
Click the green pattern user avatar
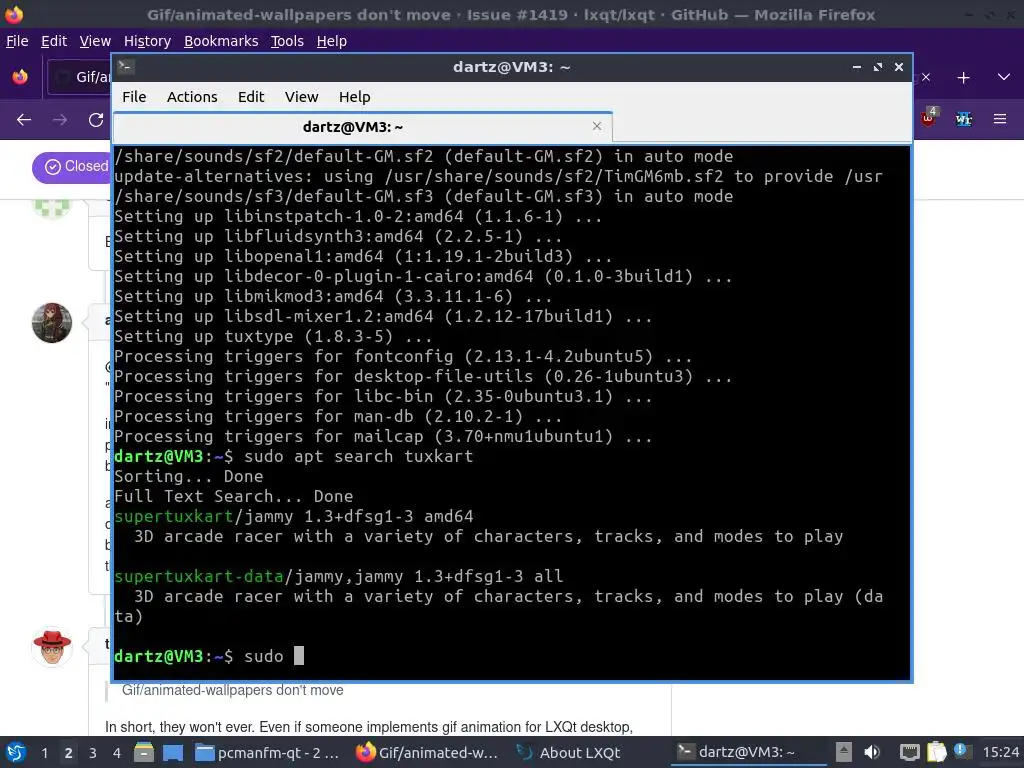pyautogui.click(x=52, y=208)
